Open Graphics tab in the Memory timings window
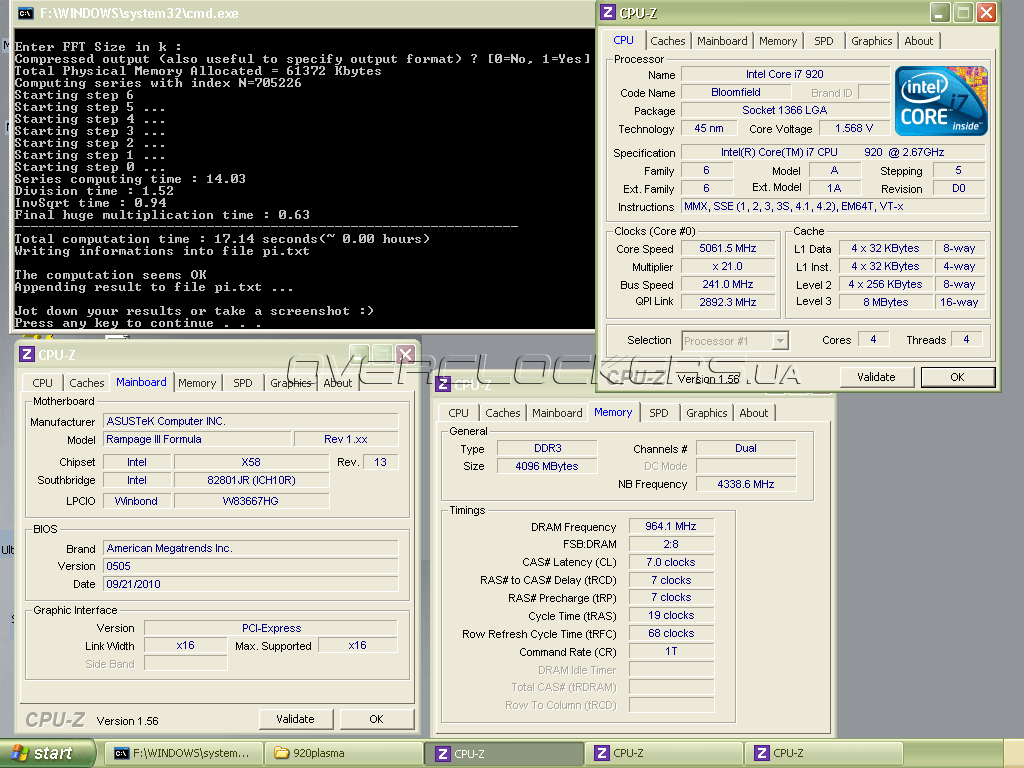1024x768 pixels. coord(706,413)
